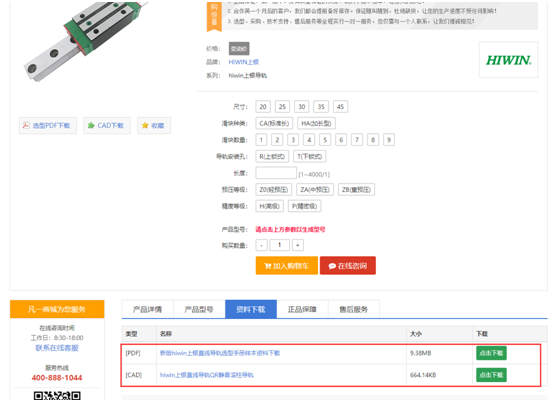Click the QR code in the sidebar
The image size is (558, 402).
coord(57,396)
